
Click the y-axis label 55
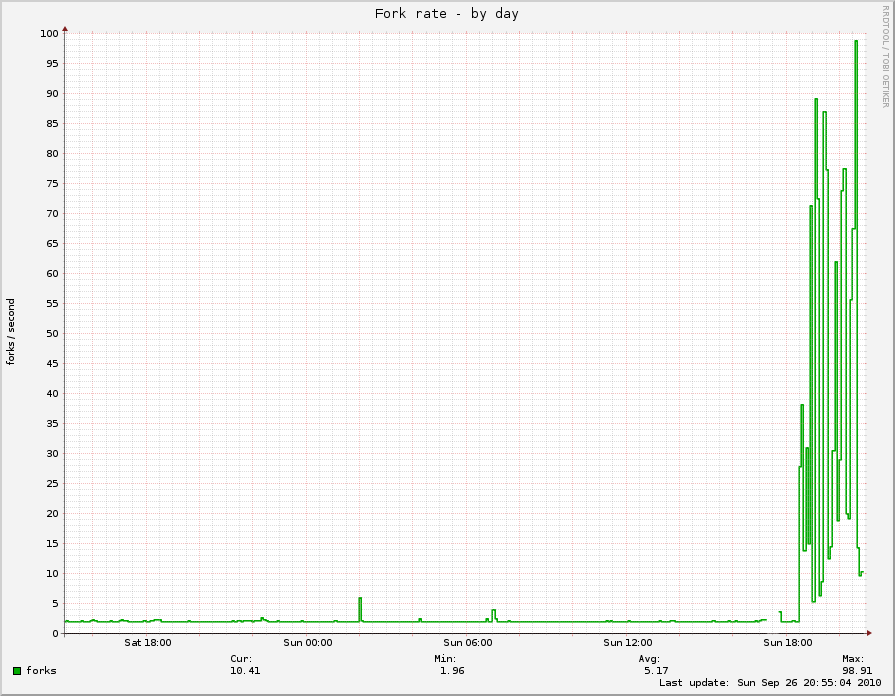point(52,304)
